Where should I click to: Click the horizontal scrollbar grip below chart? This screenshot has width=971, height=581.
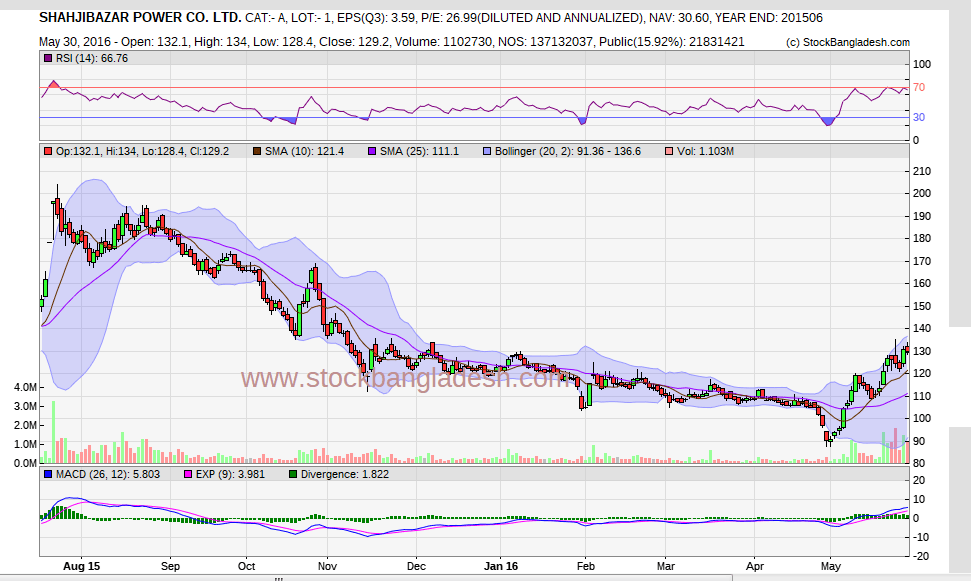pyautogui.click(x=279, y=578)
